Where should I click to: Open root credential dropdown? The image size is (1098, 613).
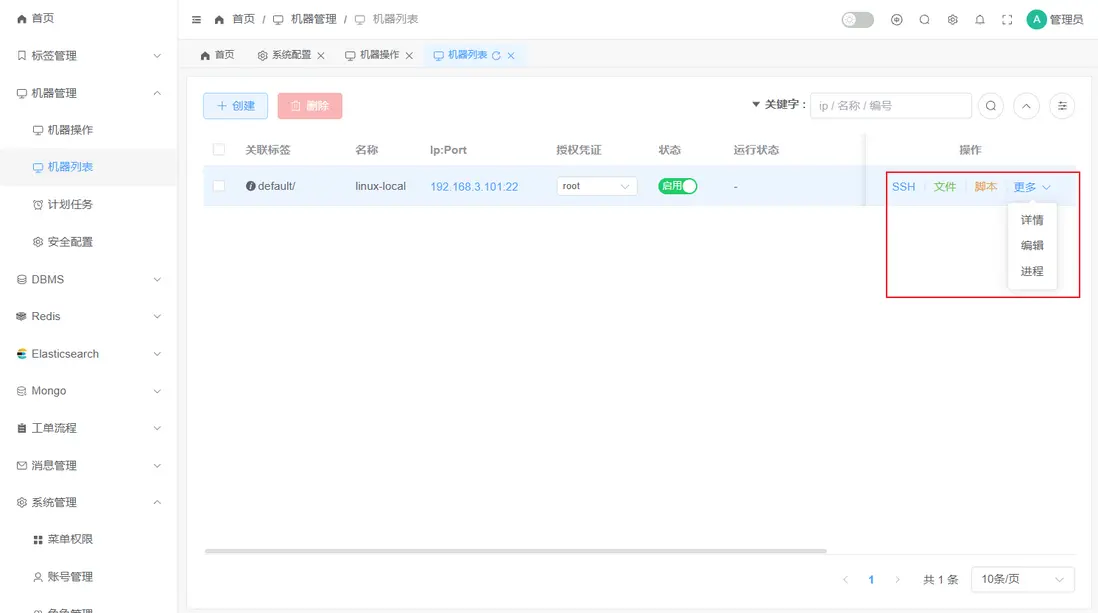(597, 186)
